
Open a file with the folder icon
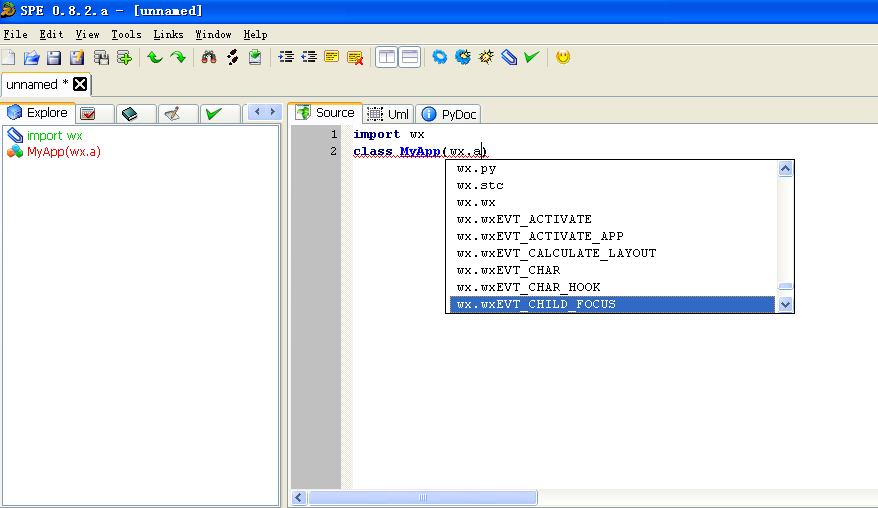coord(31,57)
